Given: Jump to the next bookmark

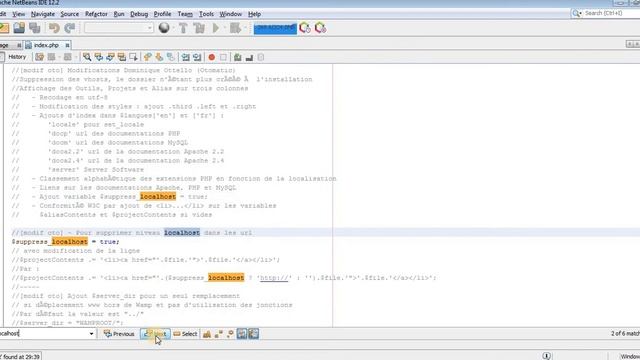Looking at the screenshot, I should [x=159, y=57].
